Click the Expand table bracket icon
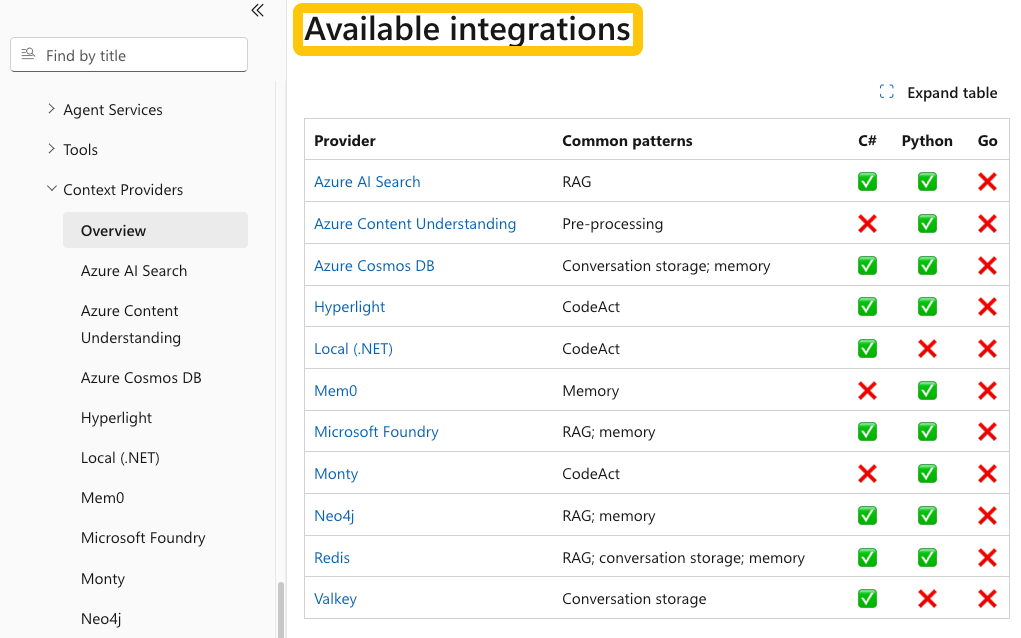1021x638 pixels. click(x=886, y=92)
